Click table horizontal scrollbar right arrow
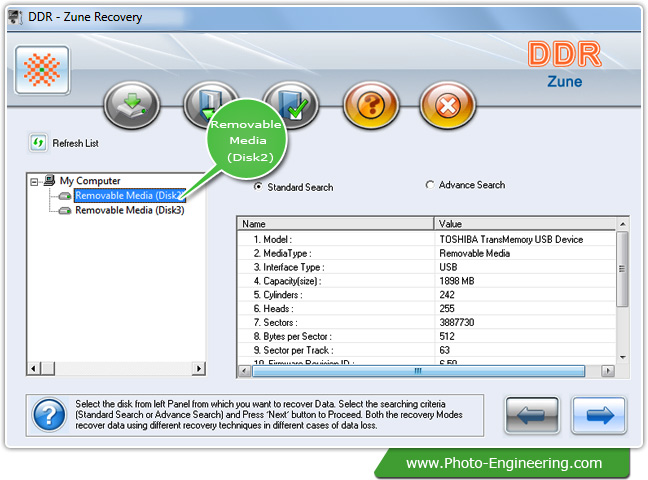The width and height of the screenshot is (648, 480). 608,371
